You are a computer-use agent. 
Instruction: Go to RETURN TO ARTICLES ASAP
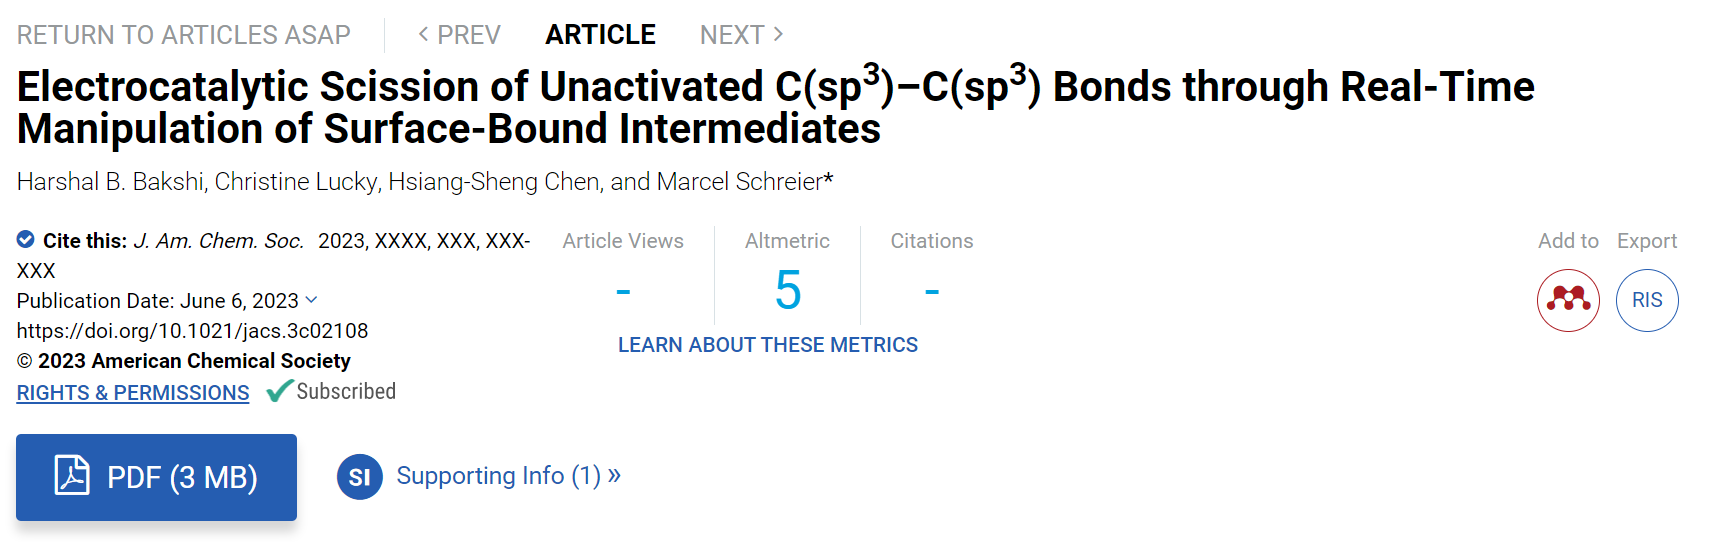[184, 35]
